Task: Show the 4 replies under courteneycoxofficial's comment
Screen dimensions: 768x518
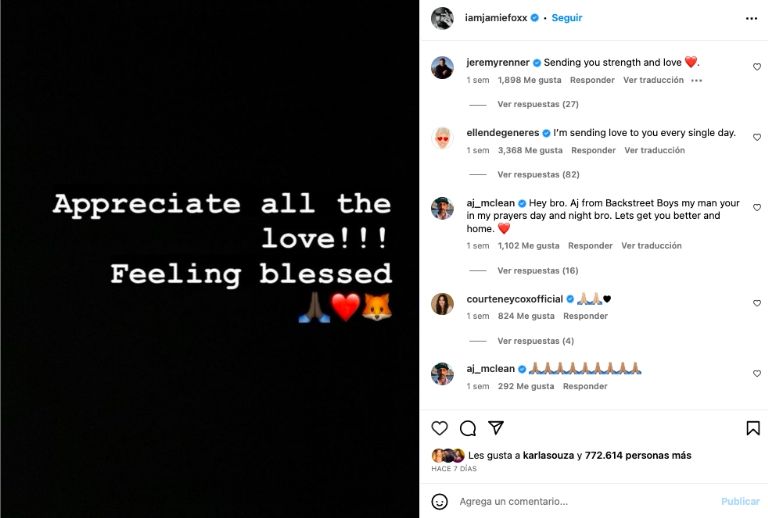Action: [x=535, y=340]
